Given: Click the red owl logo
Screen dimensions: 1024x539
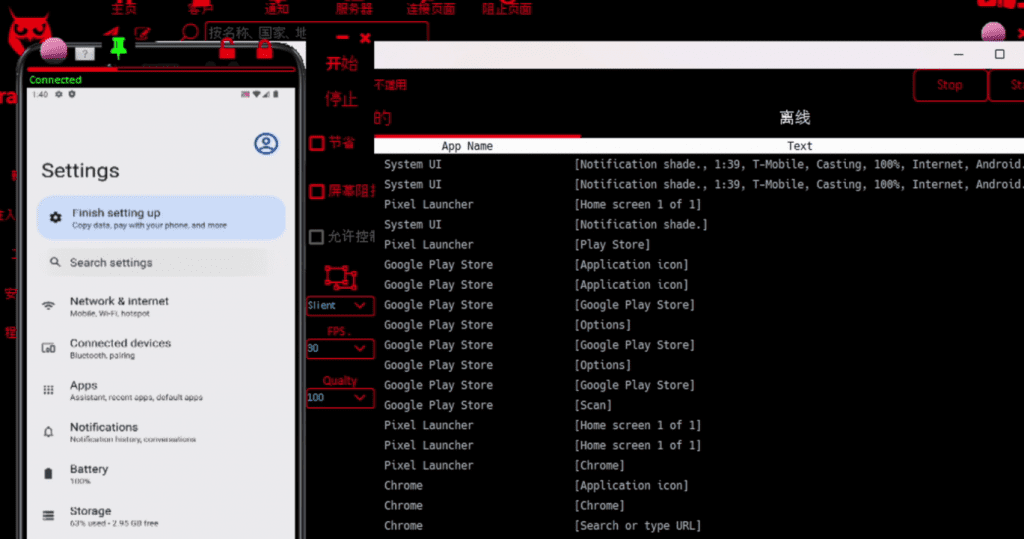Looking at the screenshot, I should coord(29,34).
